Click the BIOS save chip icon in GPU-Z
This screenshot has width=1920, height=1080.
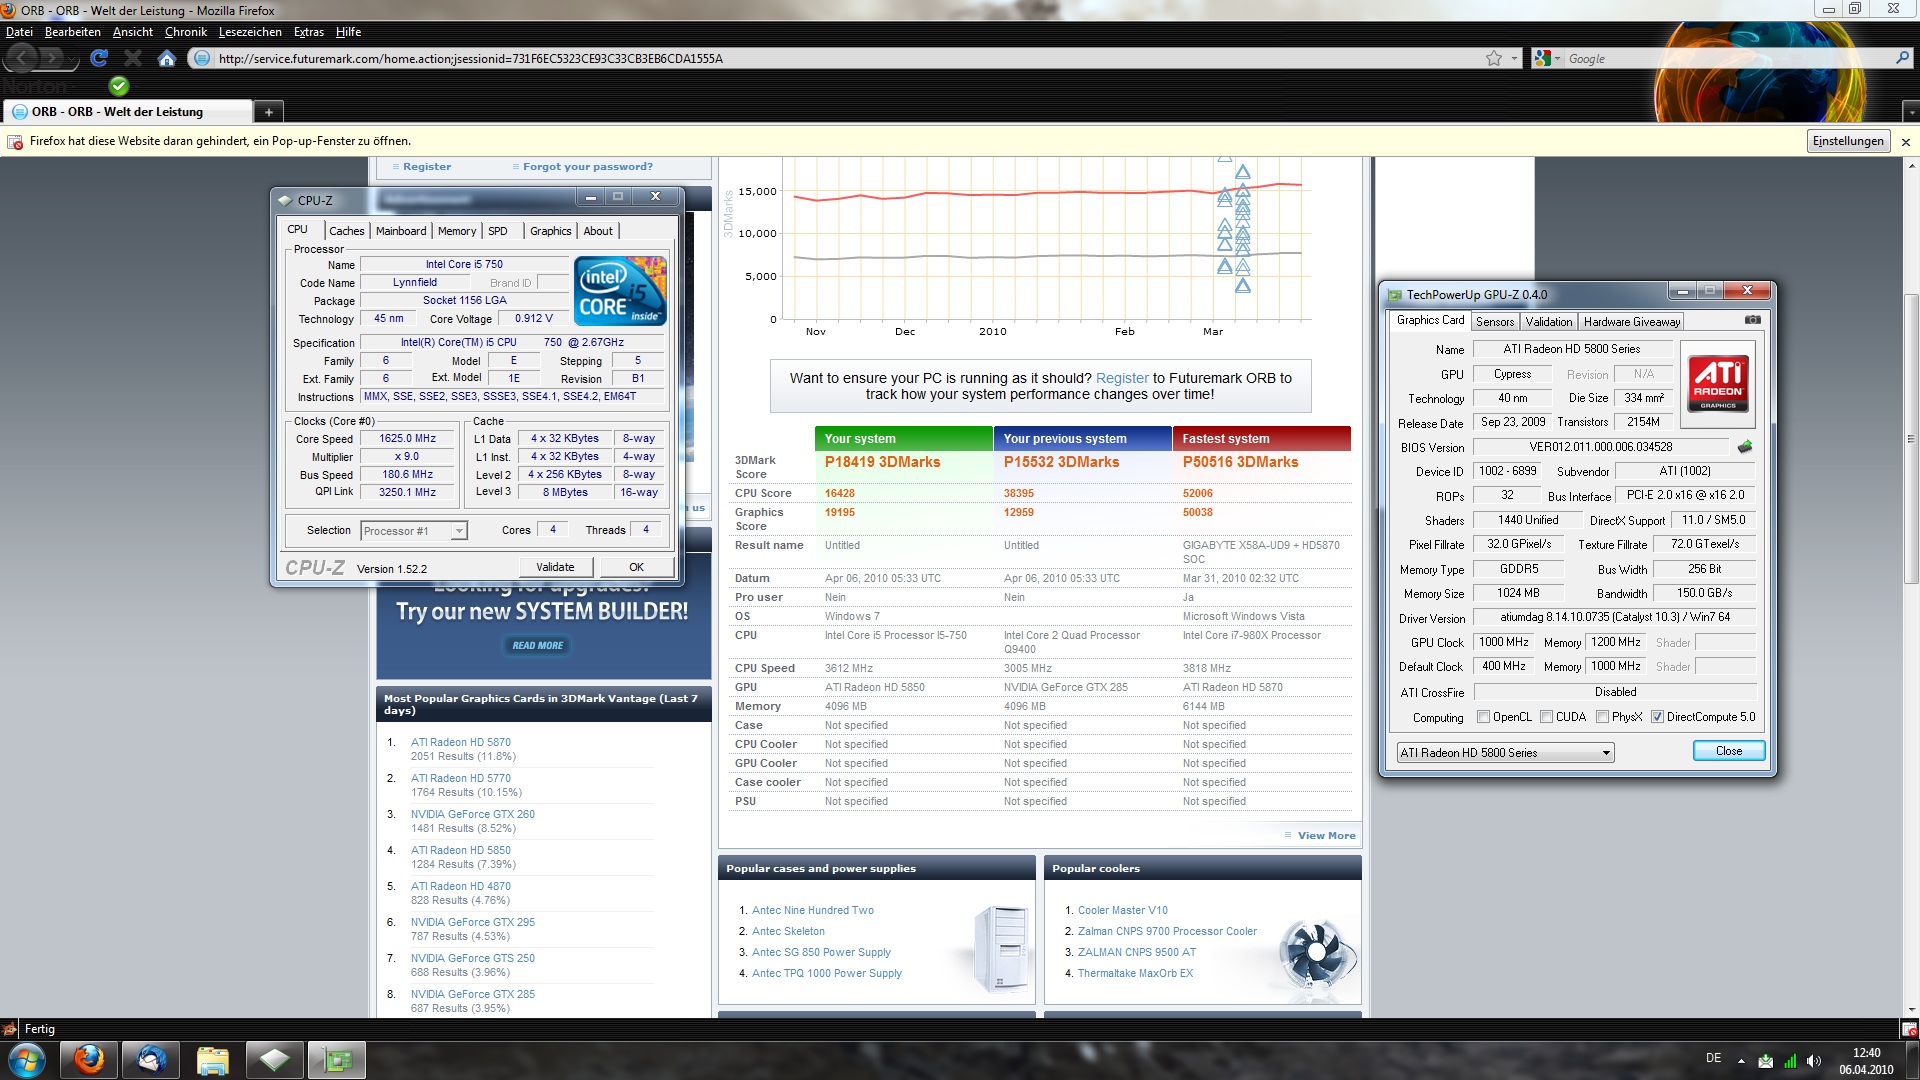(1745, 447)
